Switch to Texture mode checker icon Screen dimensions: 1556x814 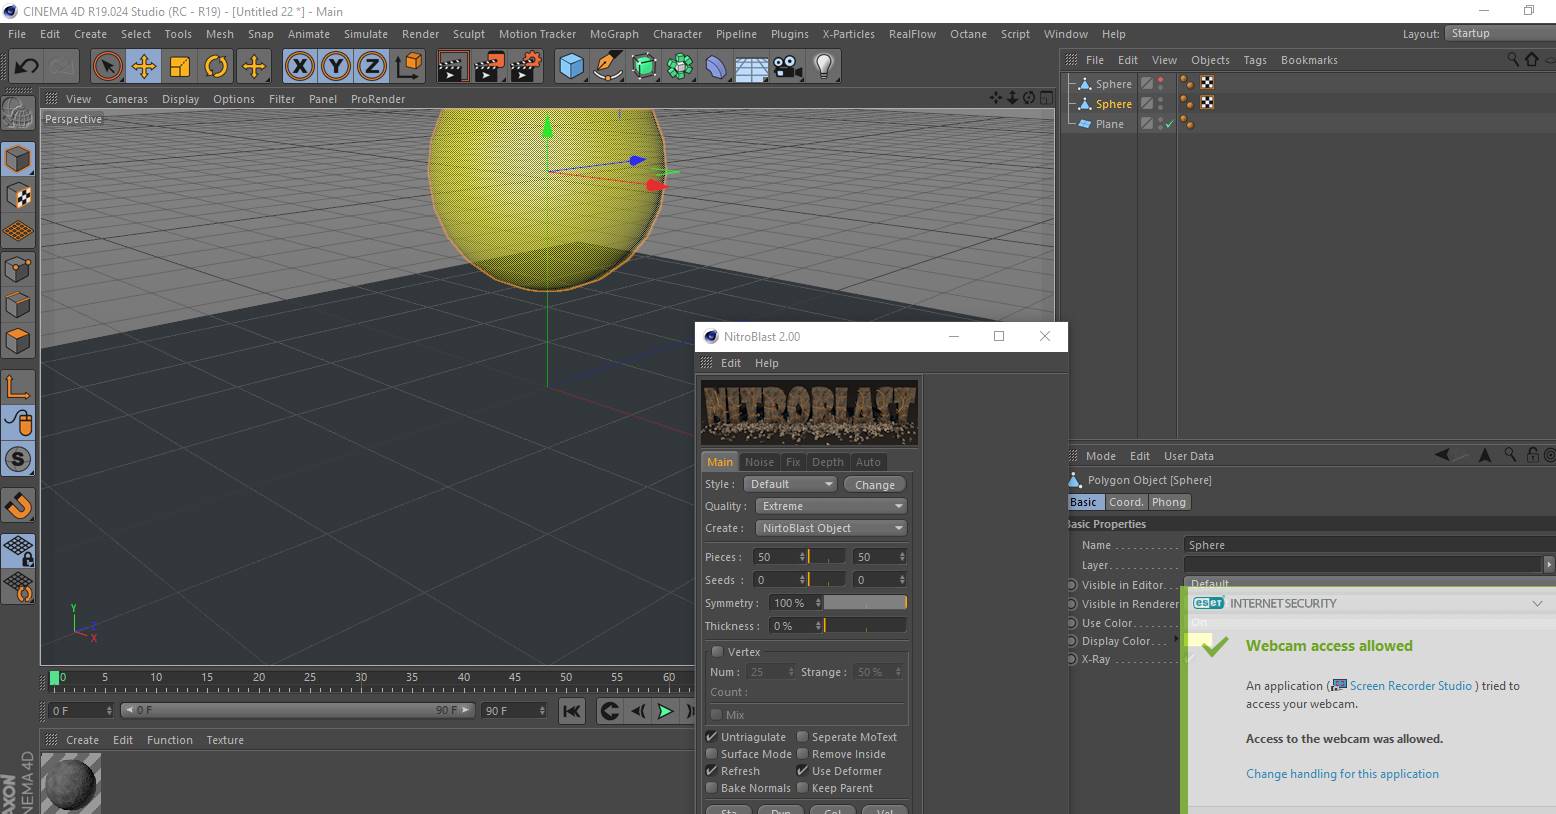point(18,195)
